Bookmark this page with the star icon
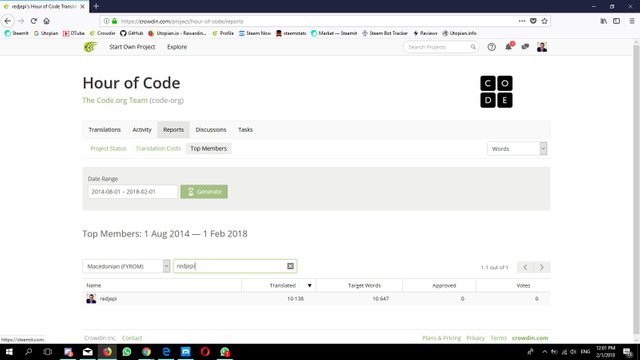Image resolution: width=640 pixels, height=360 pixels. [x=544, y=21]
